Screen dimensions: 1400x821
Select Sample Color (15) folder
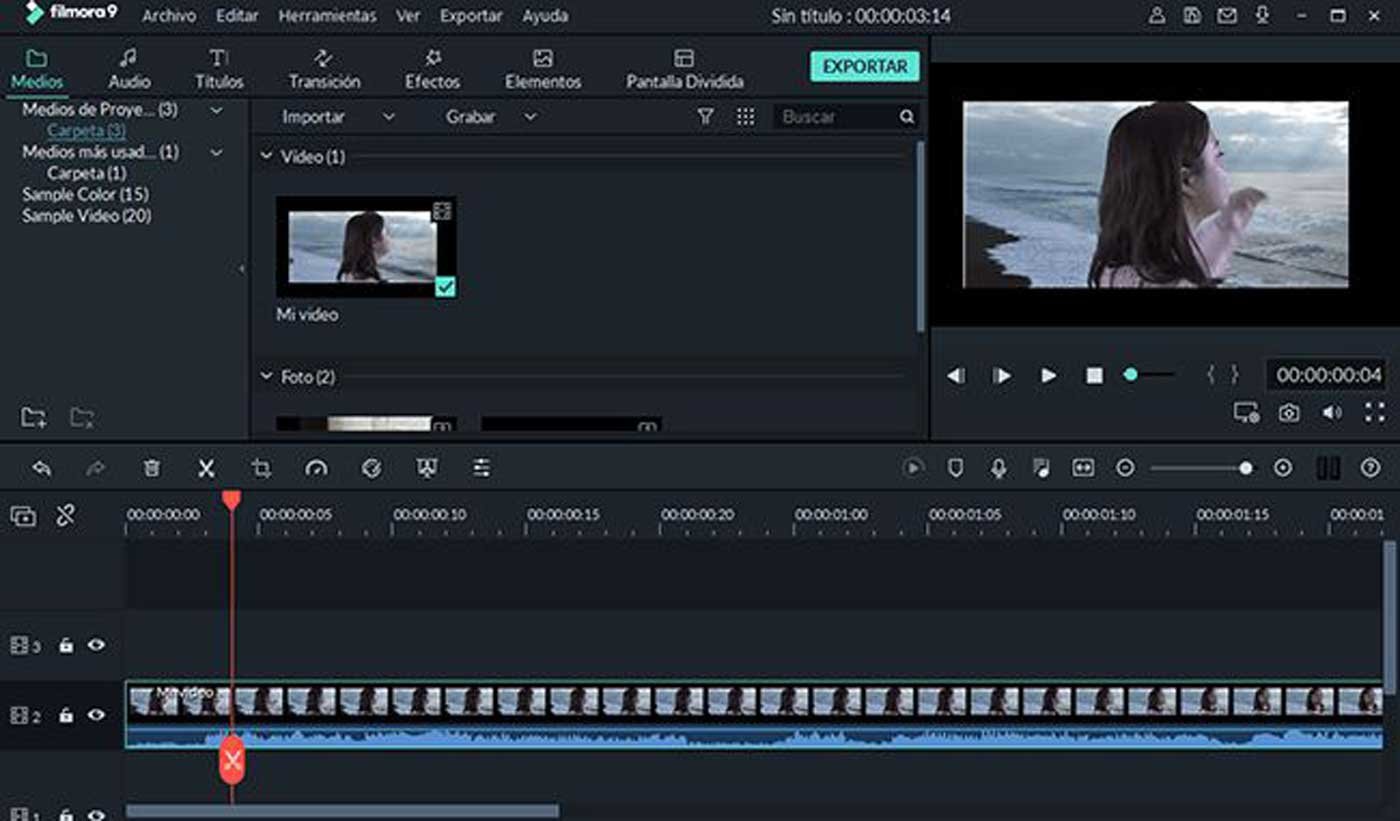(x=85, y=194)
